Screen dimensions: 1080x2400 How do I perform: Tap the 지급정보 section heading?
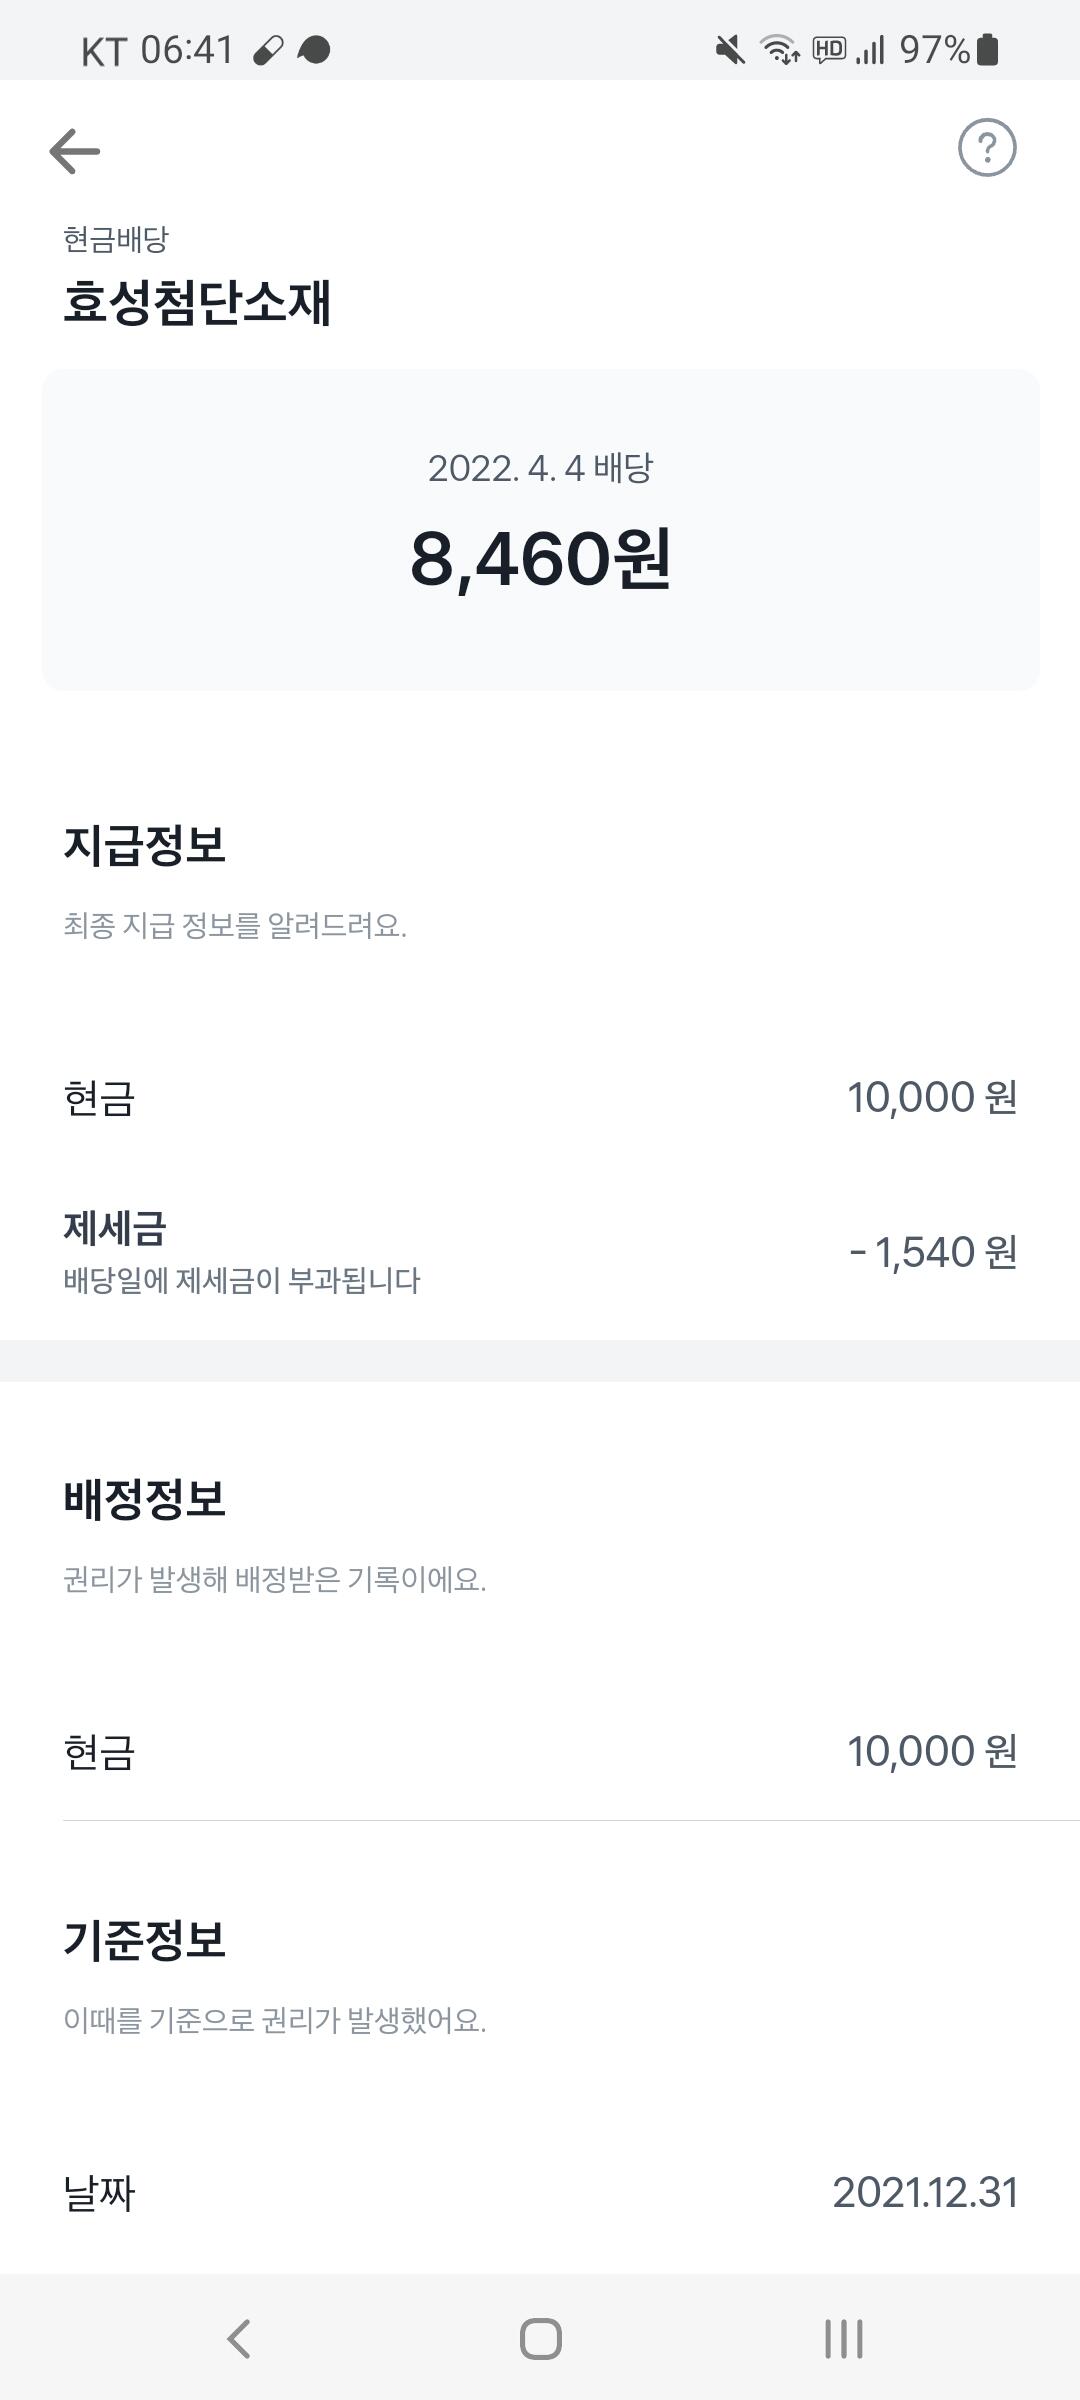tap(145, 845)
